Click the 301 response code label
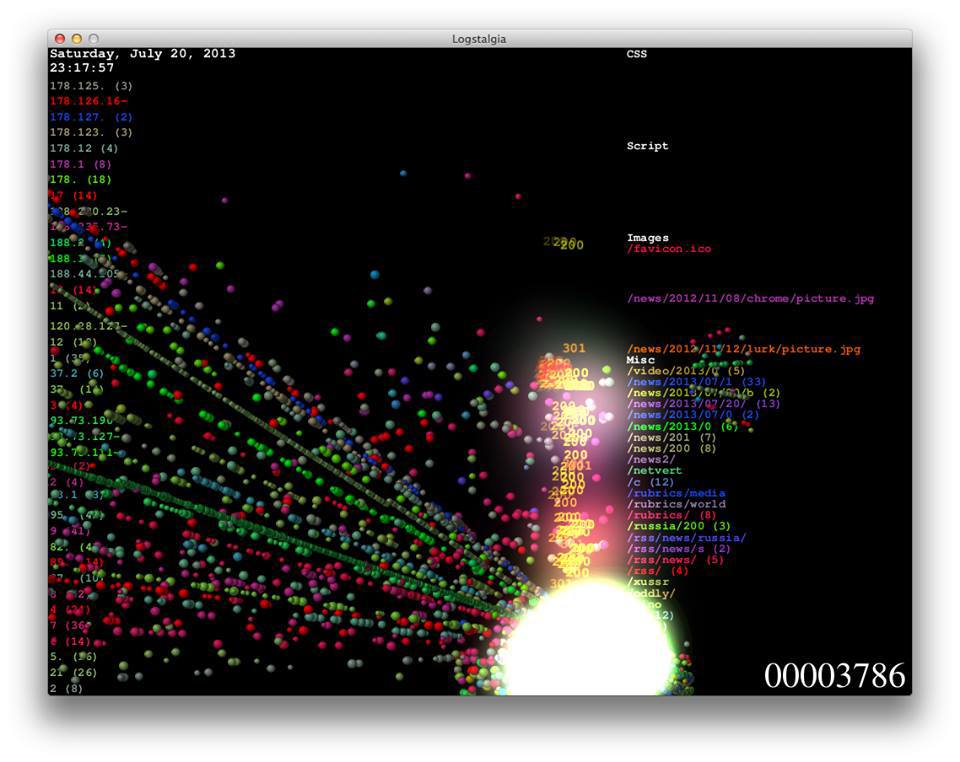This screenshot has height=762, width=960. coord(574,348)
